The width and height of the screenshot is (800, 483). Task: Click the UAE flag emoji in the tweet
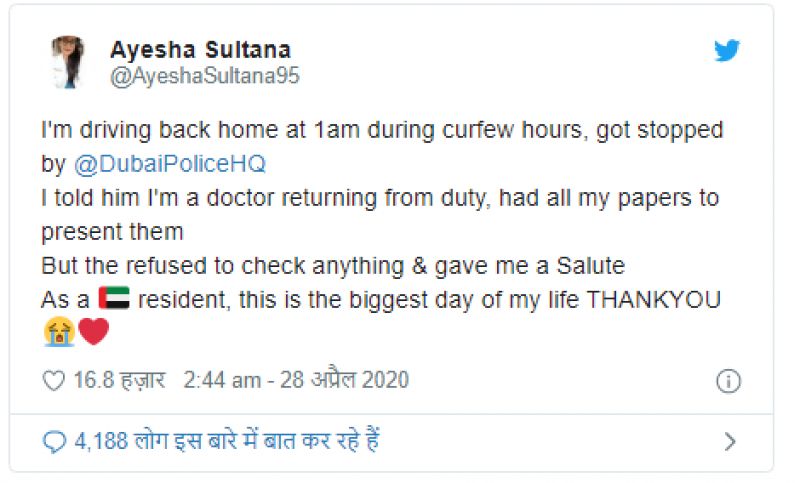pyautogui.click(x=115, y=300)
